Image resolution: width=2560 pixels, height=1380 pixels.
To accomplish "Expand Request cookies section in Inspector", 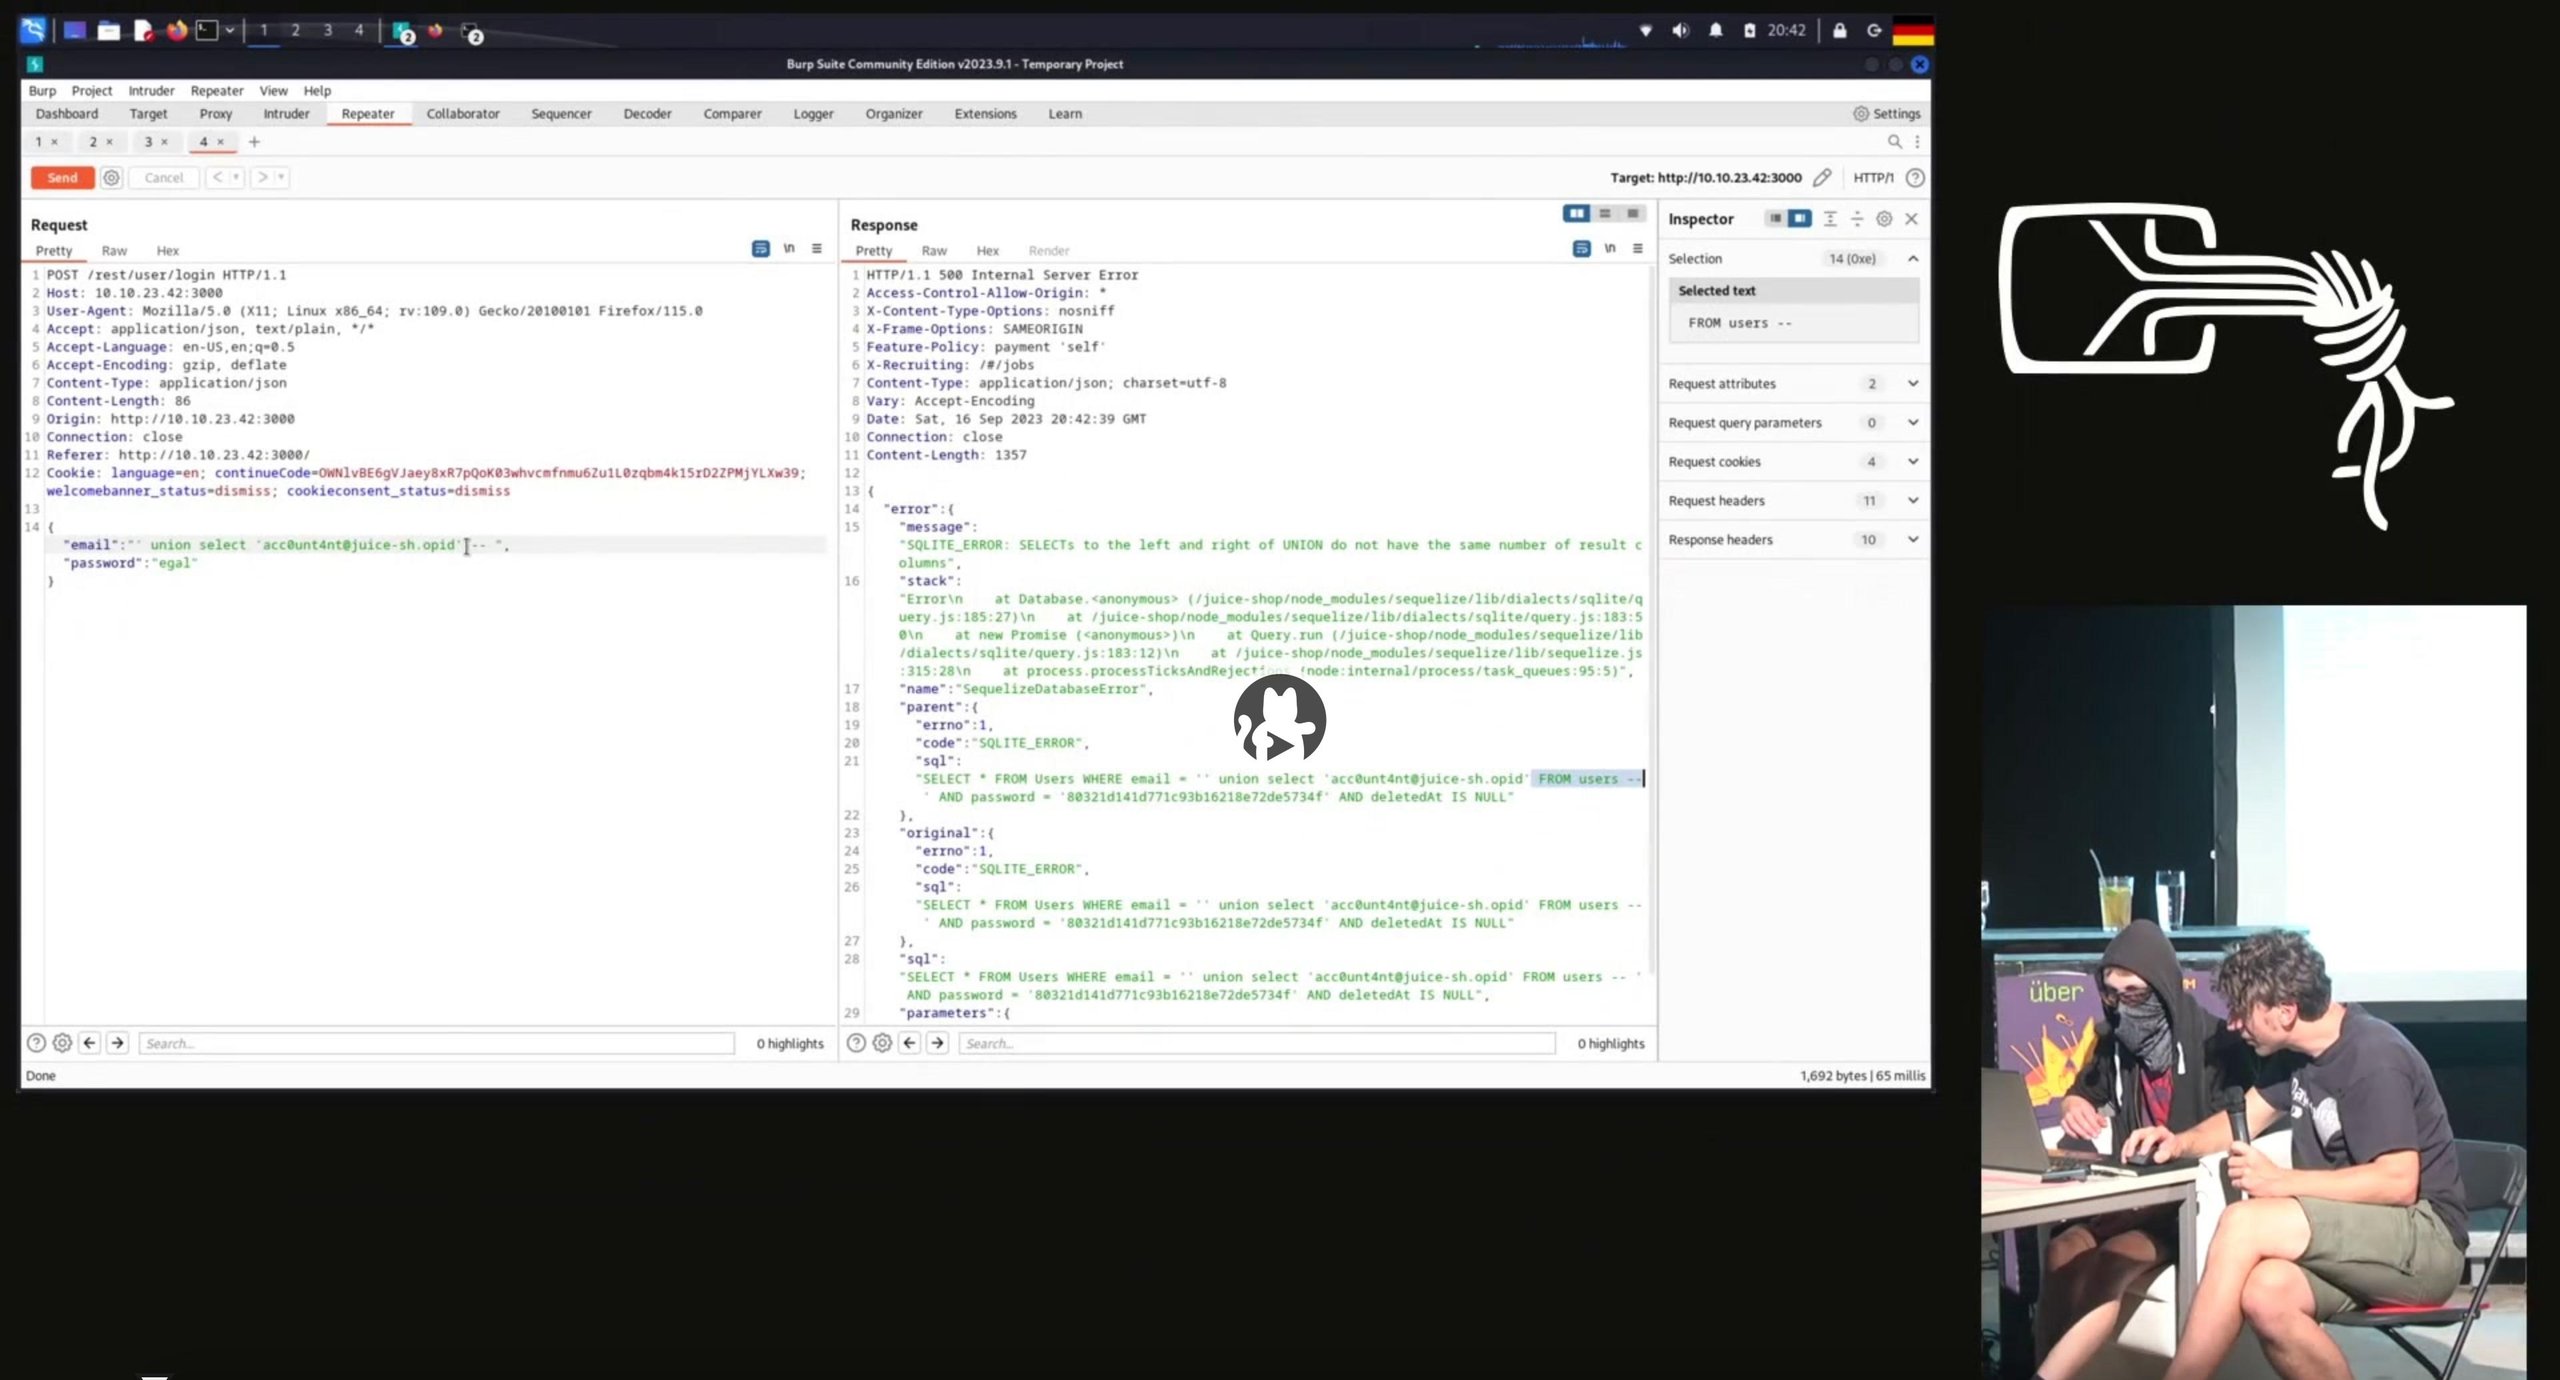I will click(x=1912, y=462).
